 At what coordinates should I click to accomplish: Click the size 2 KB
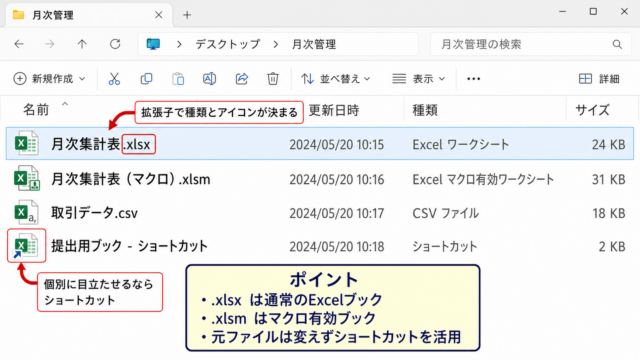(x=612, y=247)
